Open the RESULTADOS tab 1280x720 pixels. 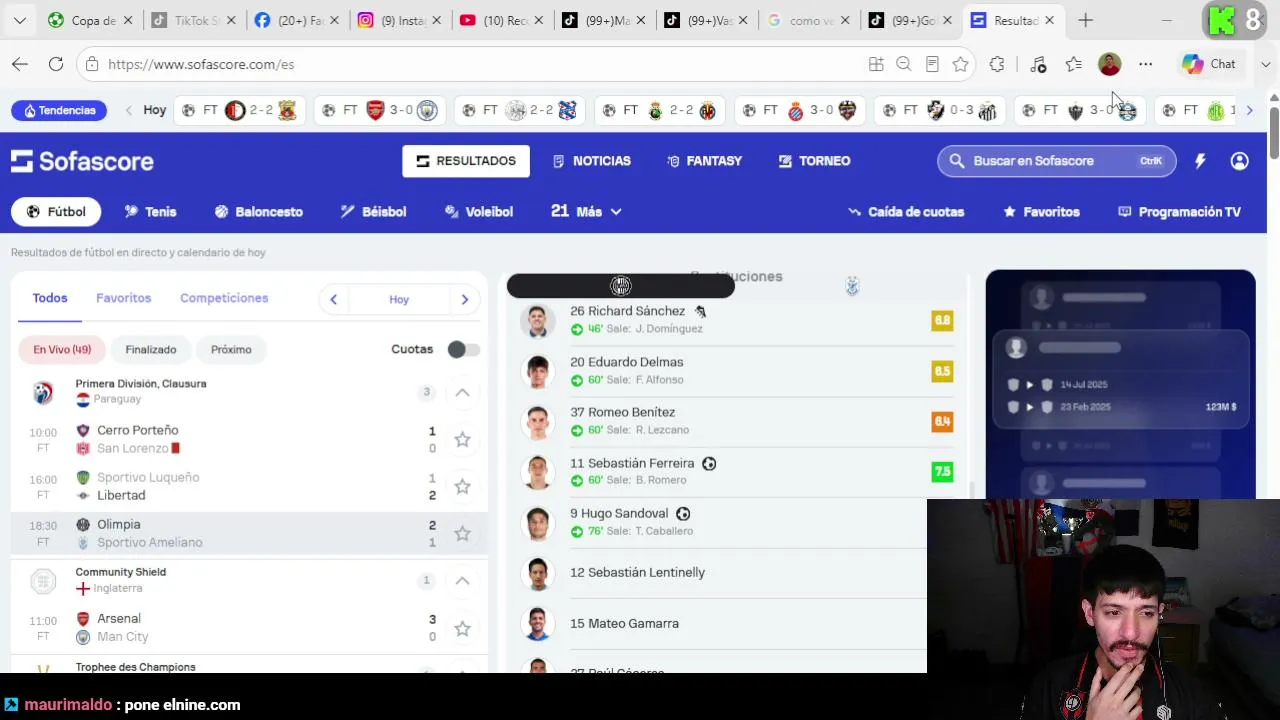[466, 161]
